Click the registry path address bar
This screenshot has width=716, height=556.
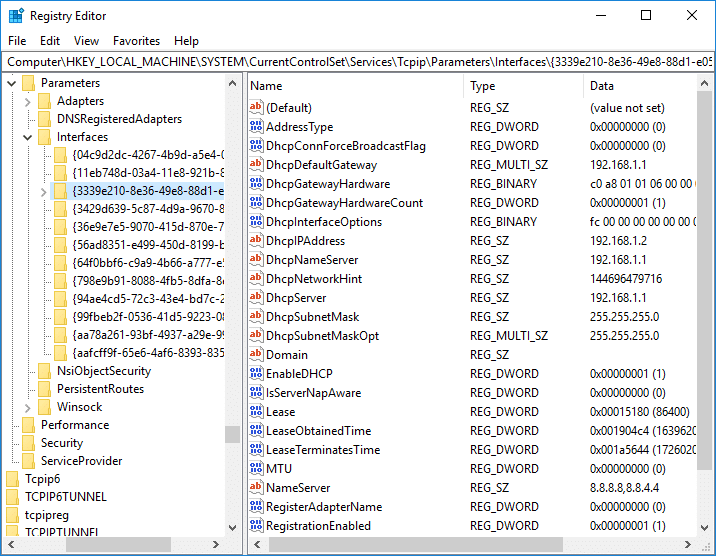pyautogui.click(x=358, y=61)
